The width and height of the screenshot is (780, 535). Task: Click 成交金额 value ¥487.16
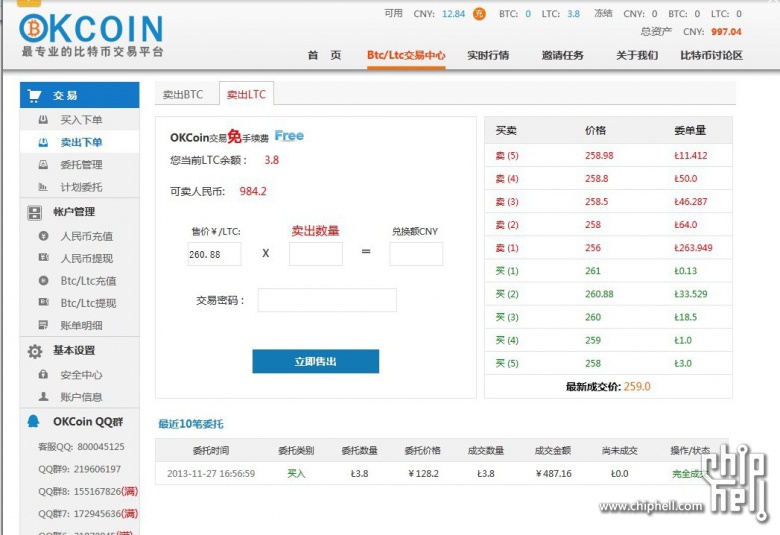(x=553, y=473)
